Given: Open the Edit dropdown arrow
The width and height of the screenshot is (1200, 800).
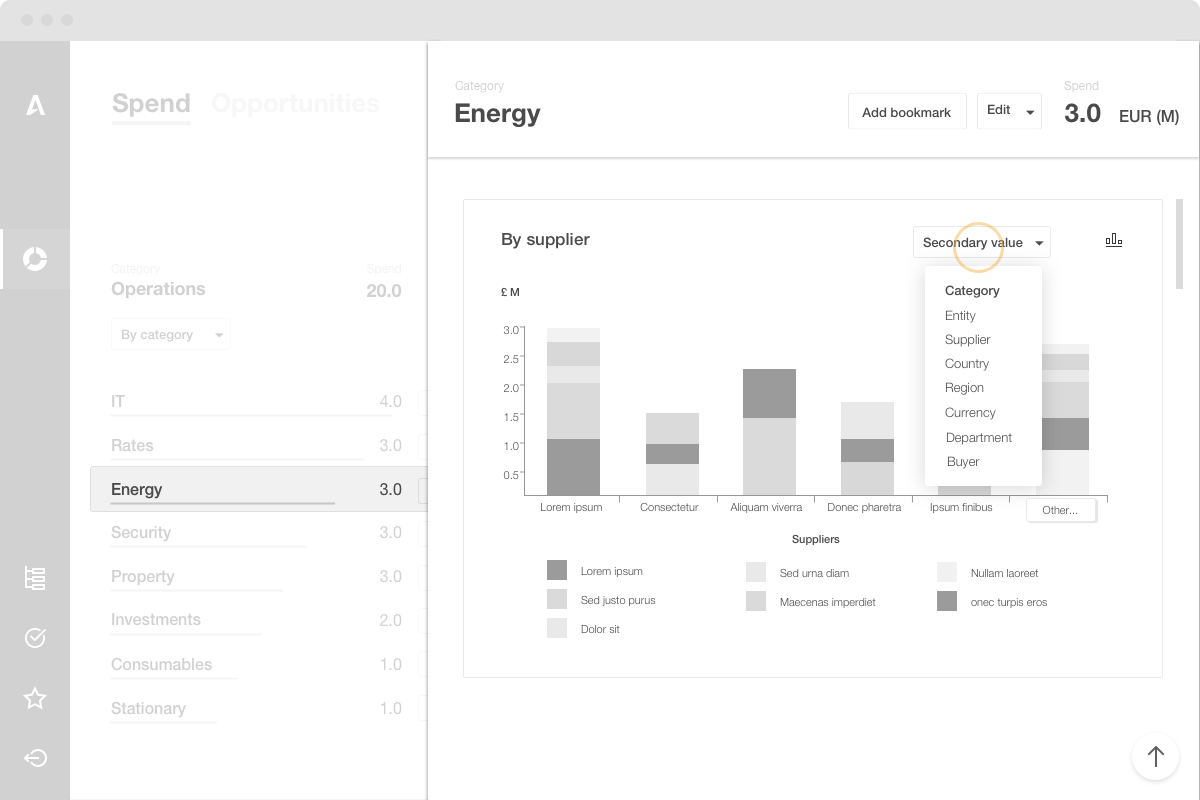Looking at the screenshot, I should click(1030, 111).
